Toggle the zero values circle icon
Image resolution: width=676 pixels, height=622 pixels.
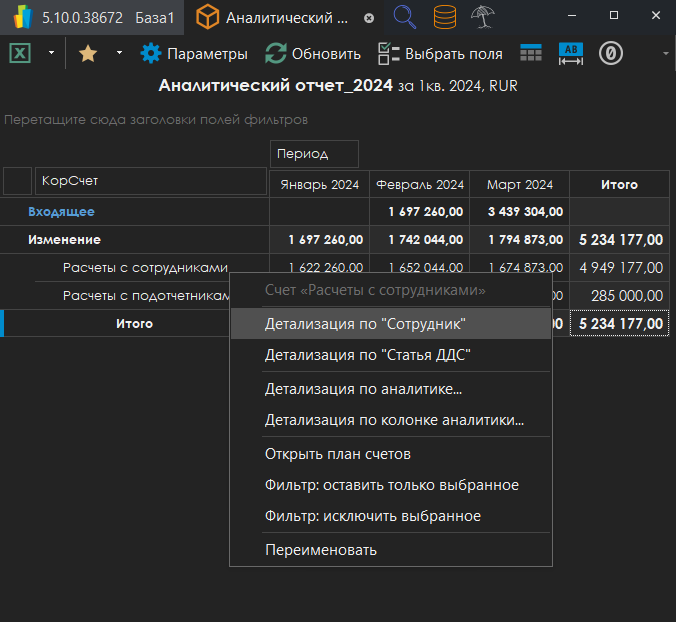tap(611, 54)
